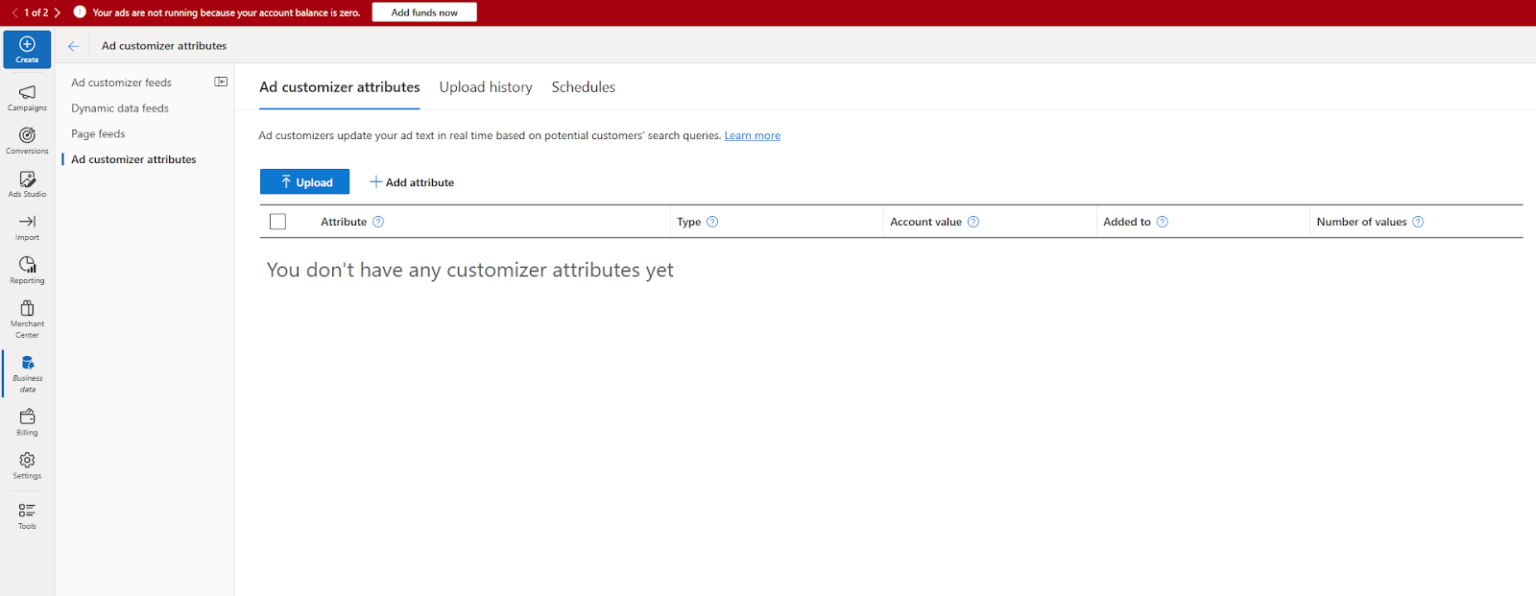Collapse the Business data side panel
The height and width of the screenshot is (596, 1536).
click(221, 82)
